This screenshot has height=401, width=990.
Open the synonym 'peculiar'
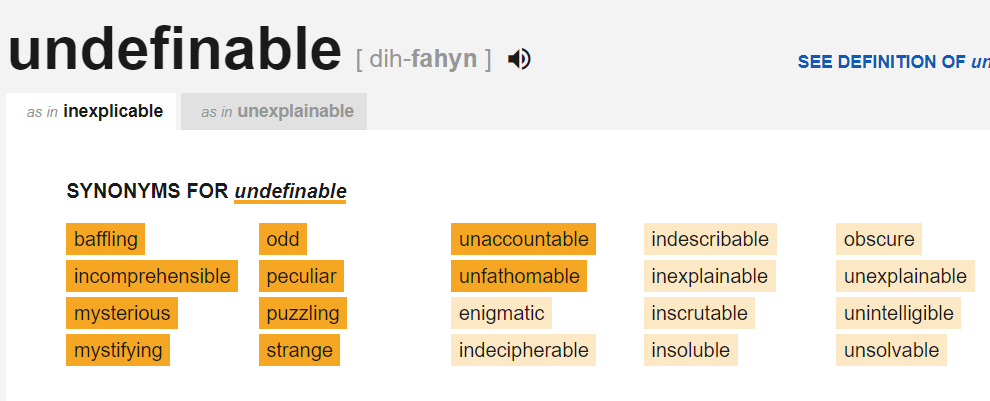301,276
